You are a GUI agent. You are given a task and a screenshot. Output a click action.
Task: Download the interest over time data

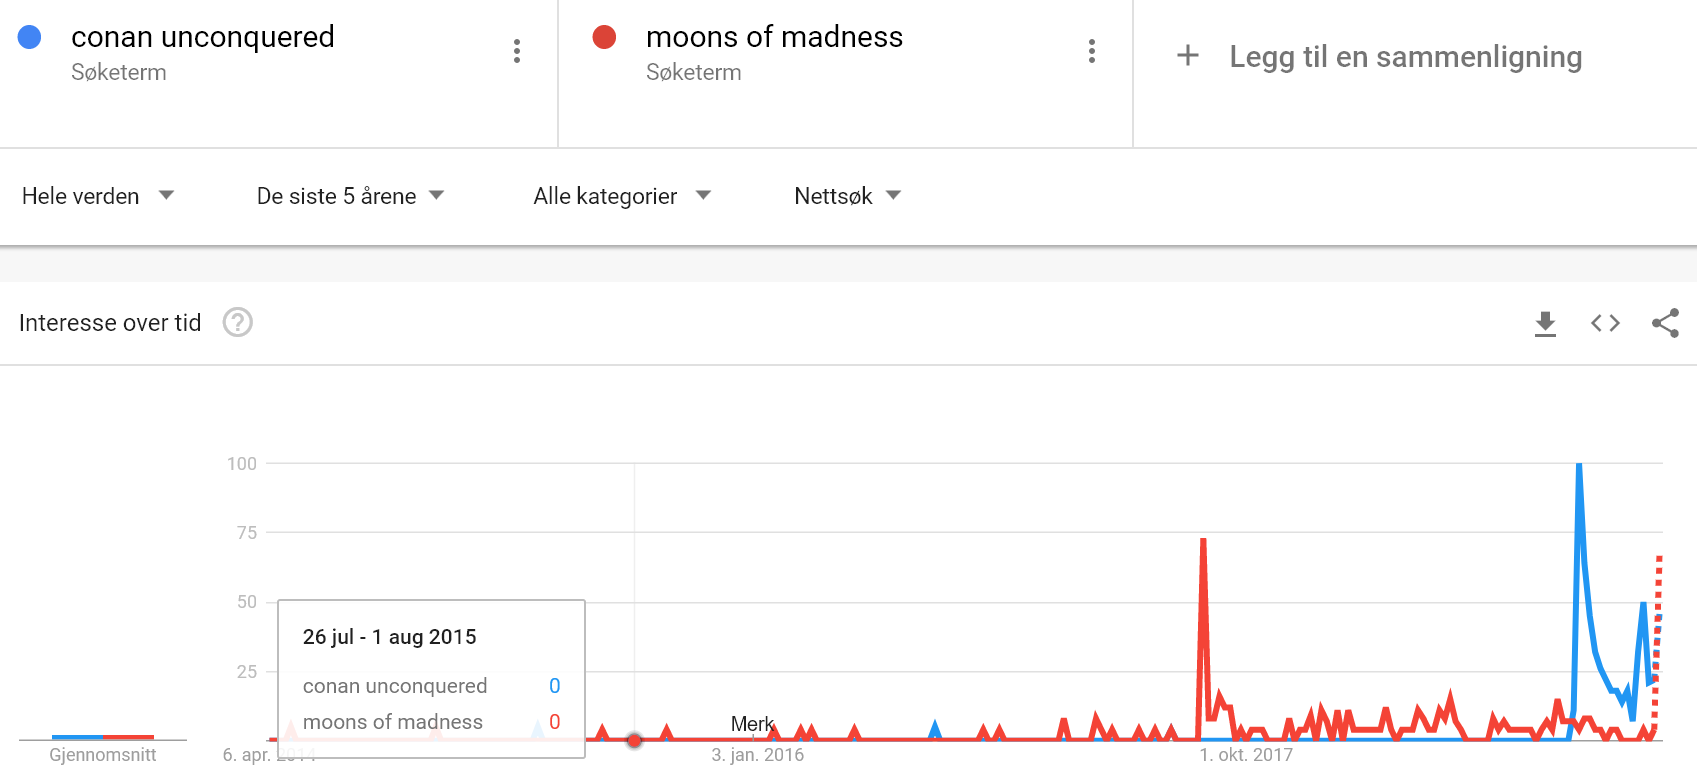pyautogui.click(x=1545, y=323)
